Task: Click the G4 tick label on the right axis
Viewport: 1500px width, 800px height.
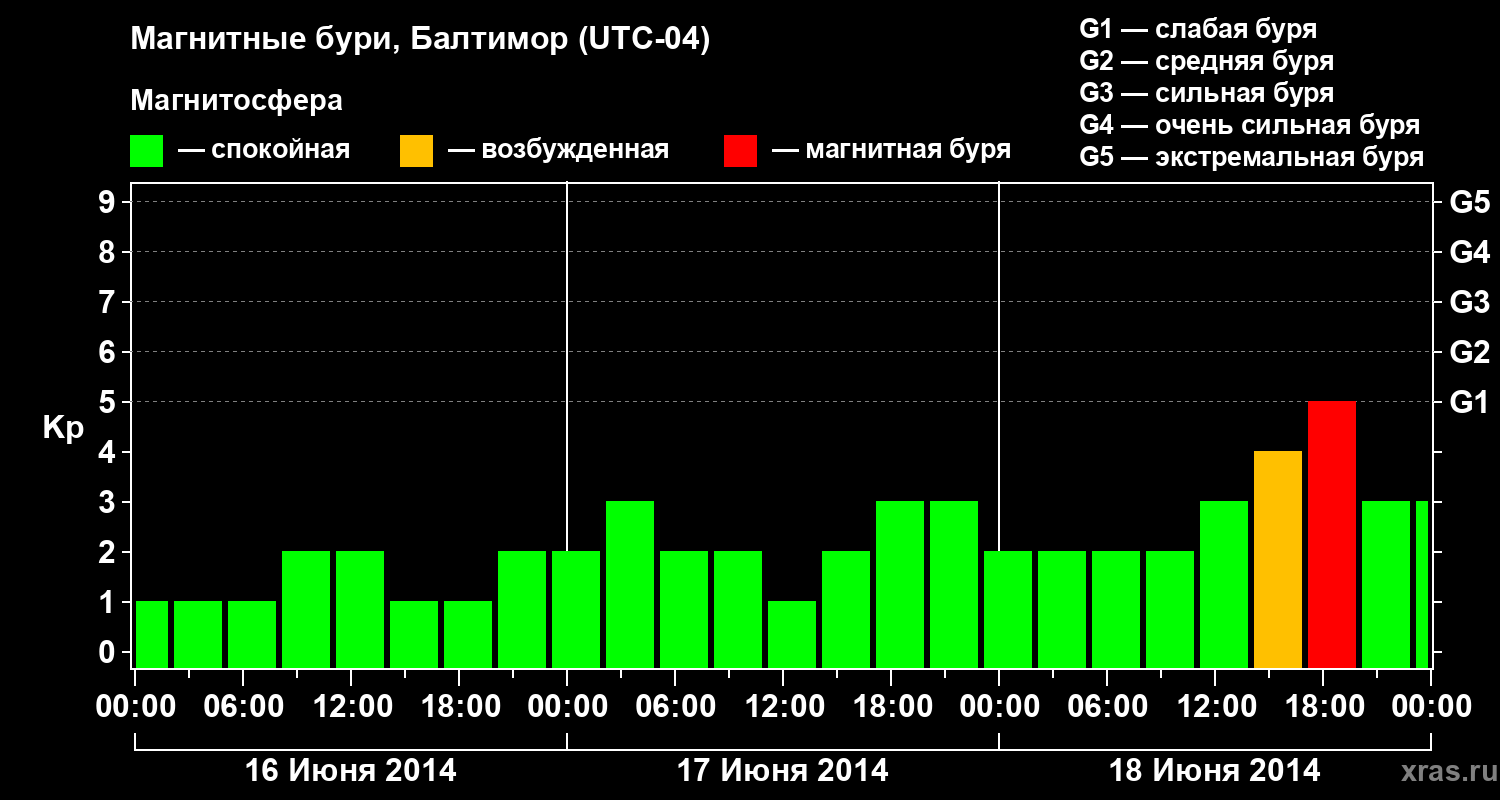Action: pos(1469,253)
